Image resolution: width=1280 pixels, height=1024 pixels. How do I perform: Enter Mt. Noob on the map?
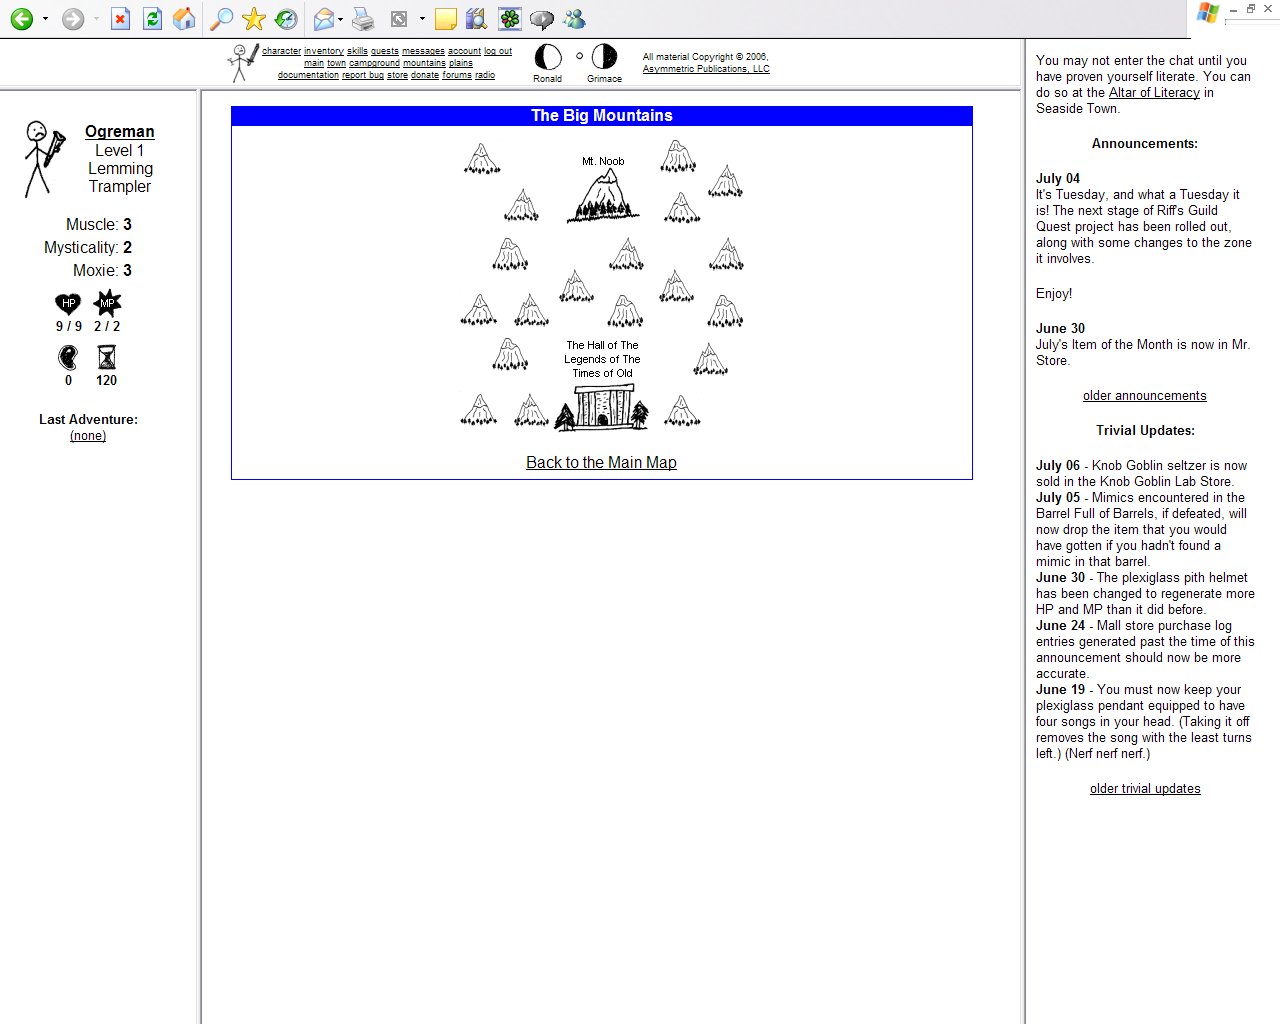pyautogui.click(x=603, y=194)
